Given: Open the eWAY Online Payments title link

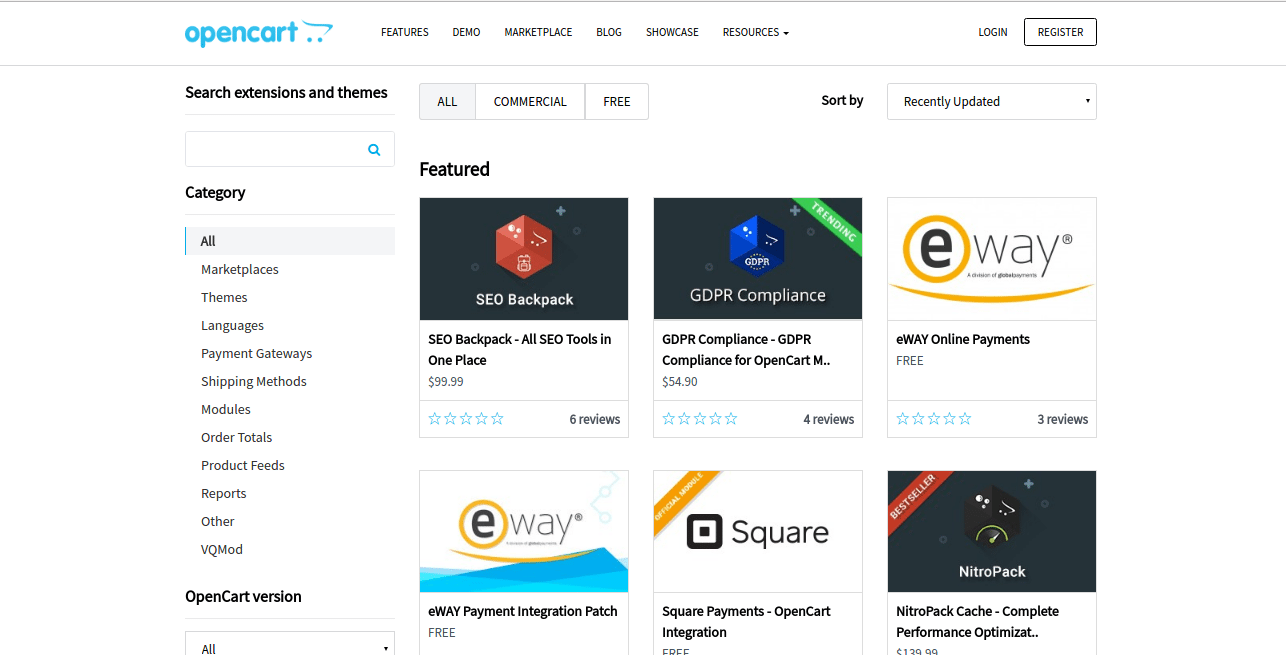Looking at the screenshot, I should click(x=963, y=339).
